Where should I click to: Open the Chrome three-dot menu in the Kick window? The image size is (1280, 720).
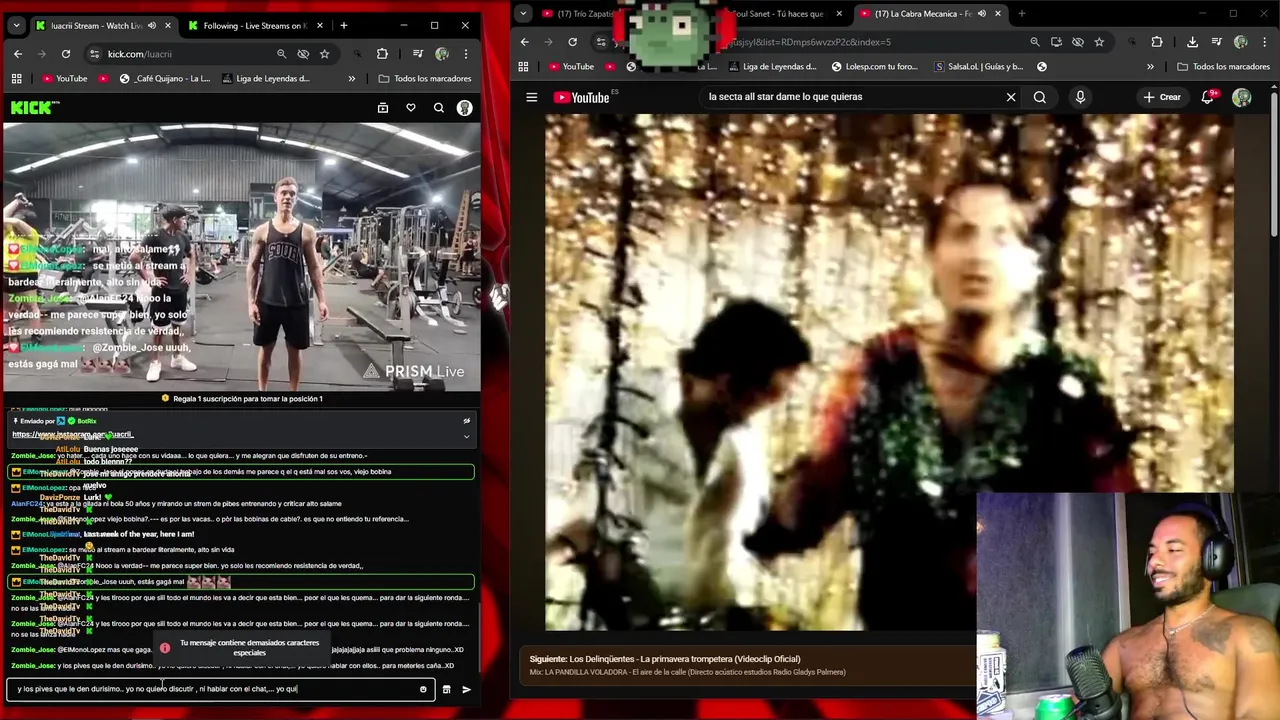click(x=465, y=54)
